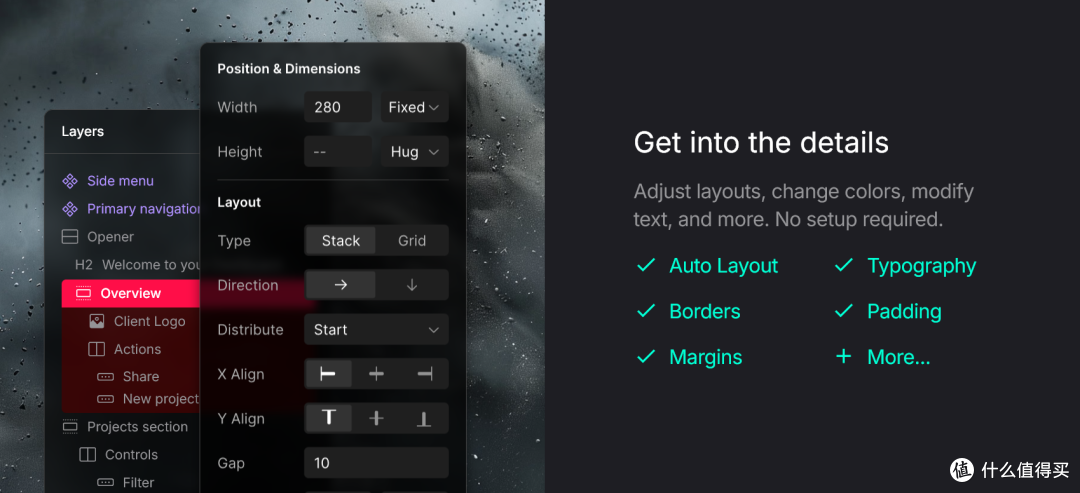Click the Padding feature link
This screenshot has height=493, width=1080.
coord(904,311)
